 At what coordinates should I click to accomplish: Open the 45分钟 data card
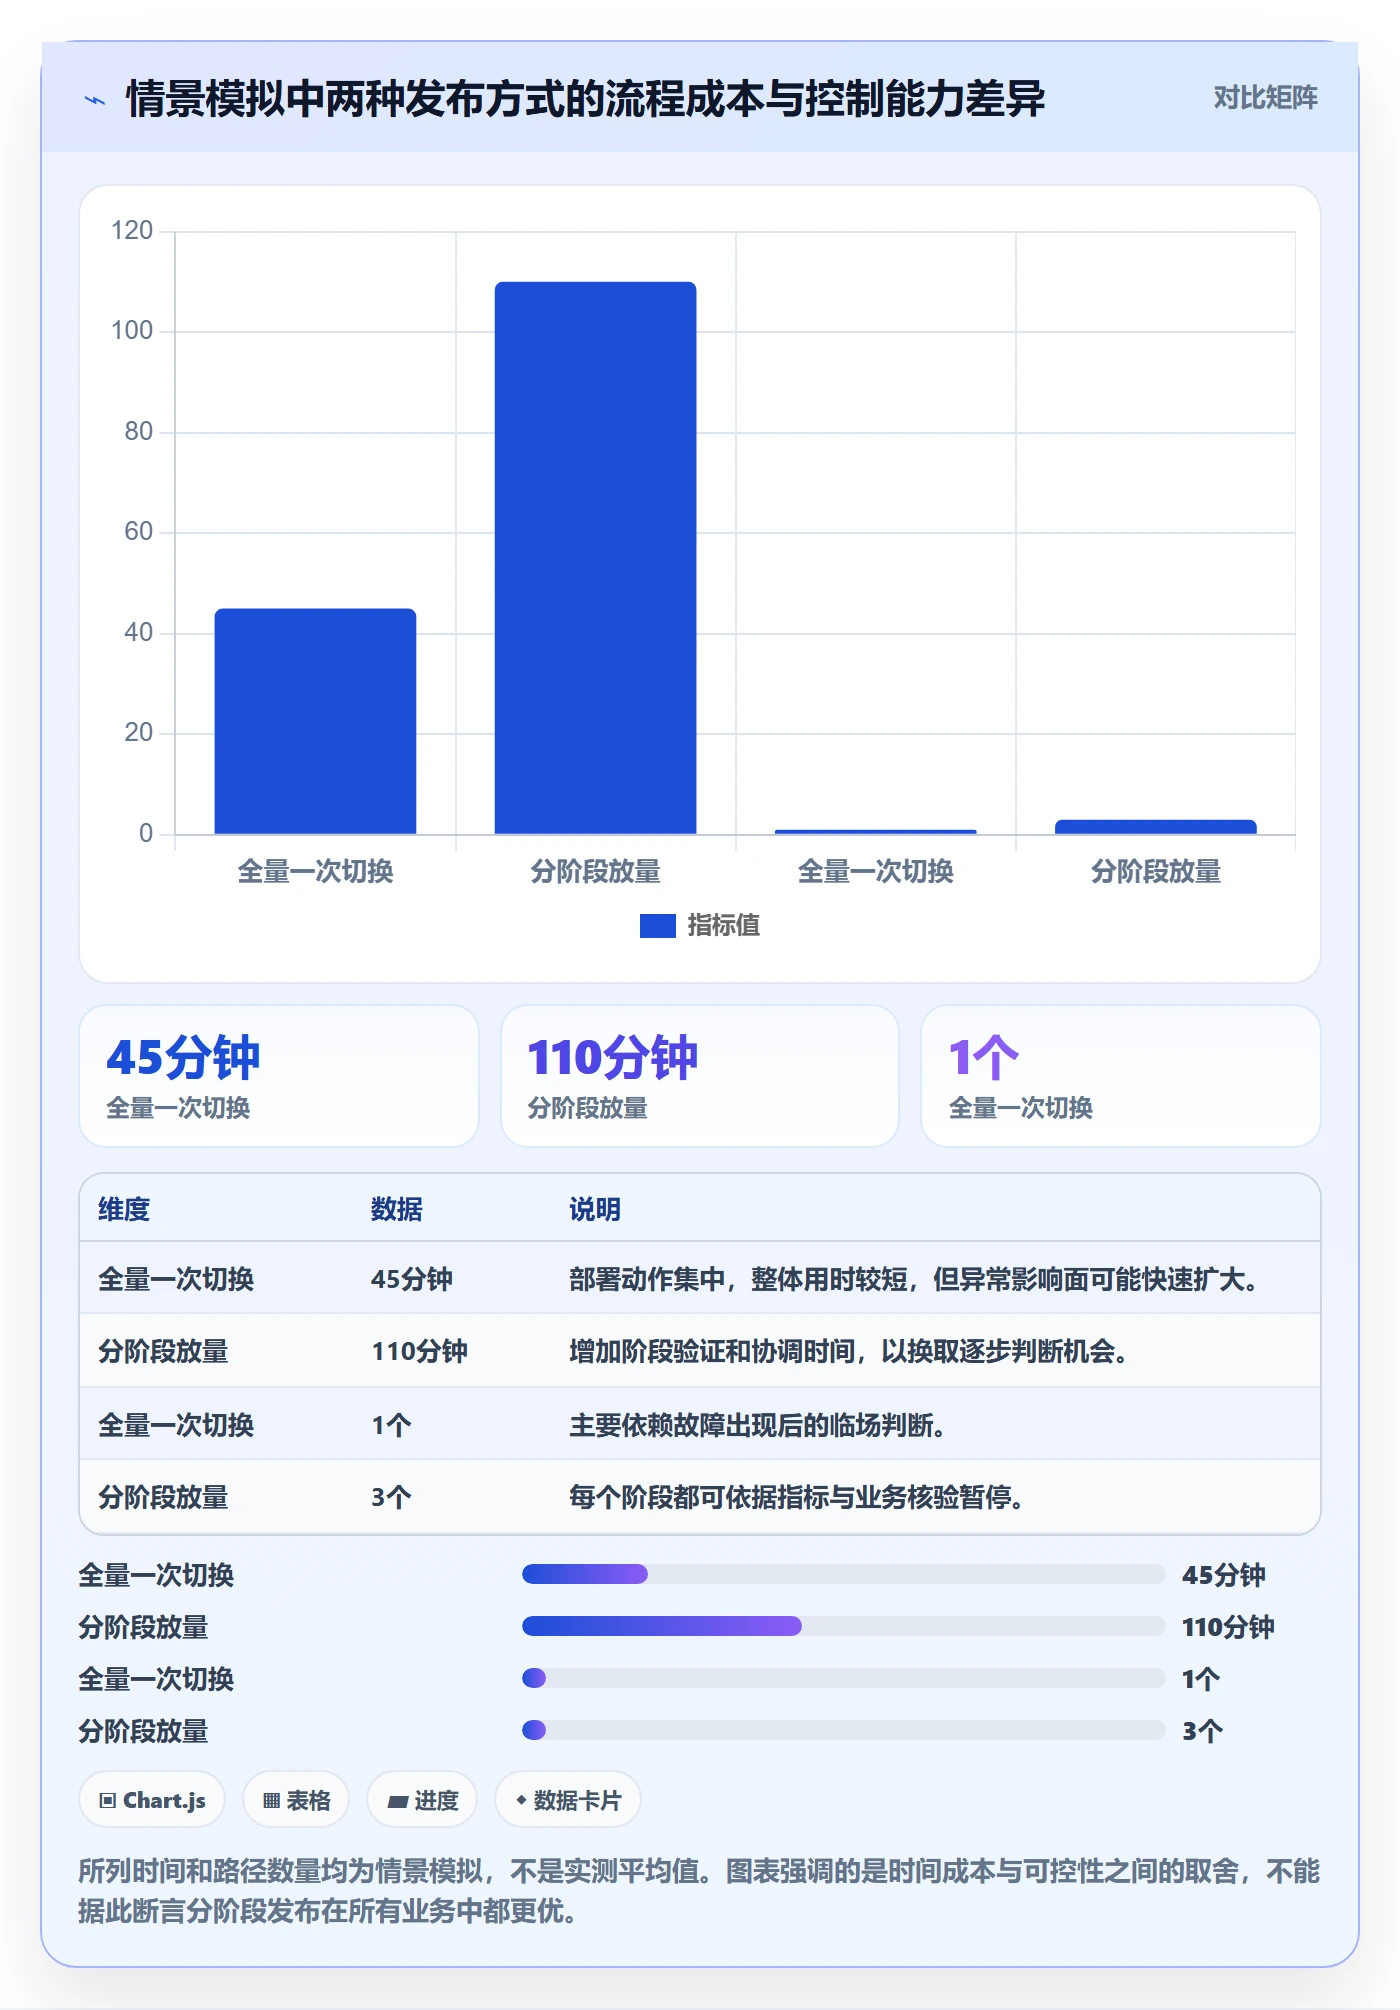tap(279, 1076)
